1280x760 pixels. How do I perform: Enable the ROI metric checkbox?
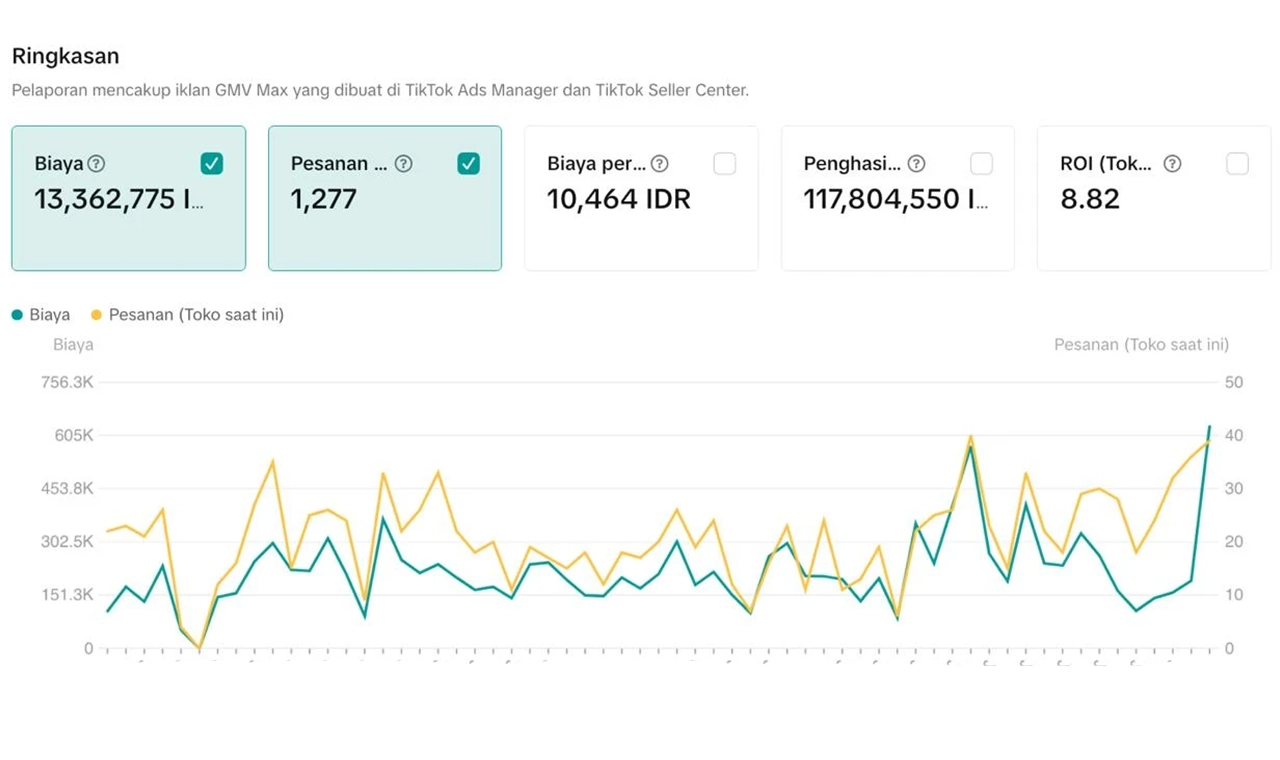1237,164
